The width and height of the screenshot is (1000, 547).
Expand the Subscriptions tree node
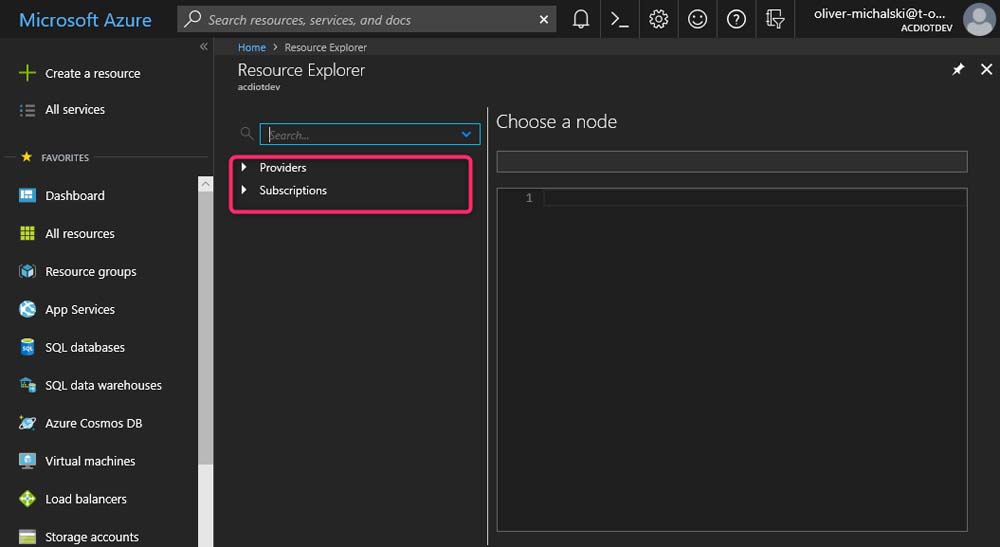244,190
